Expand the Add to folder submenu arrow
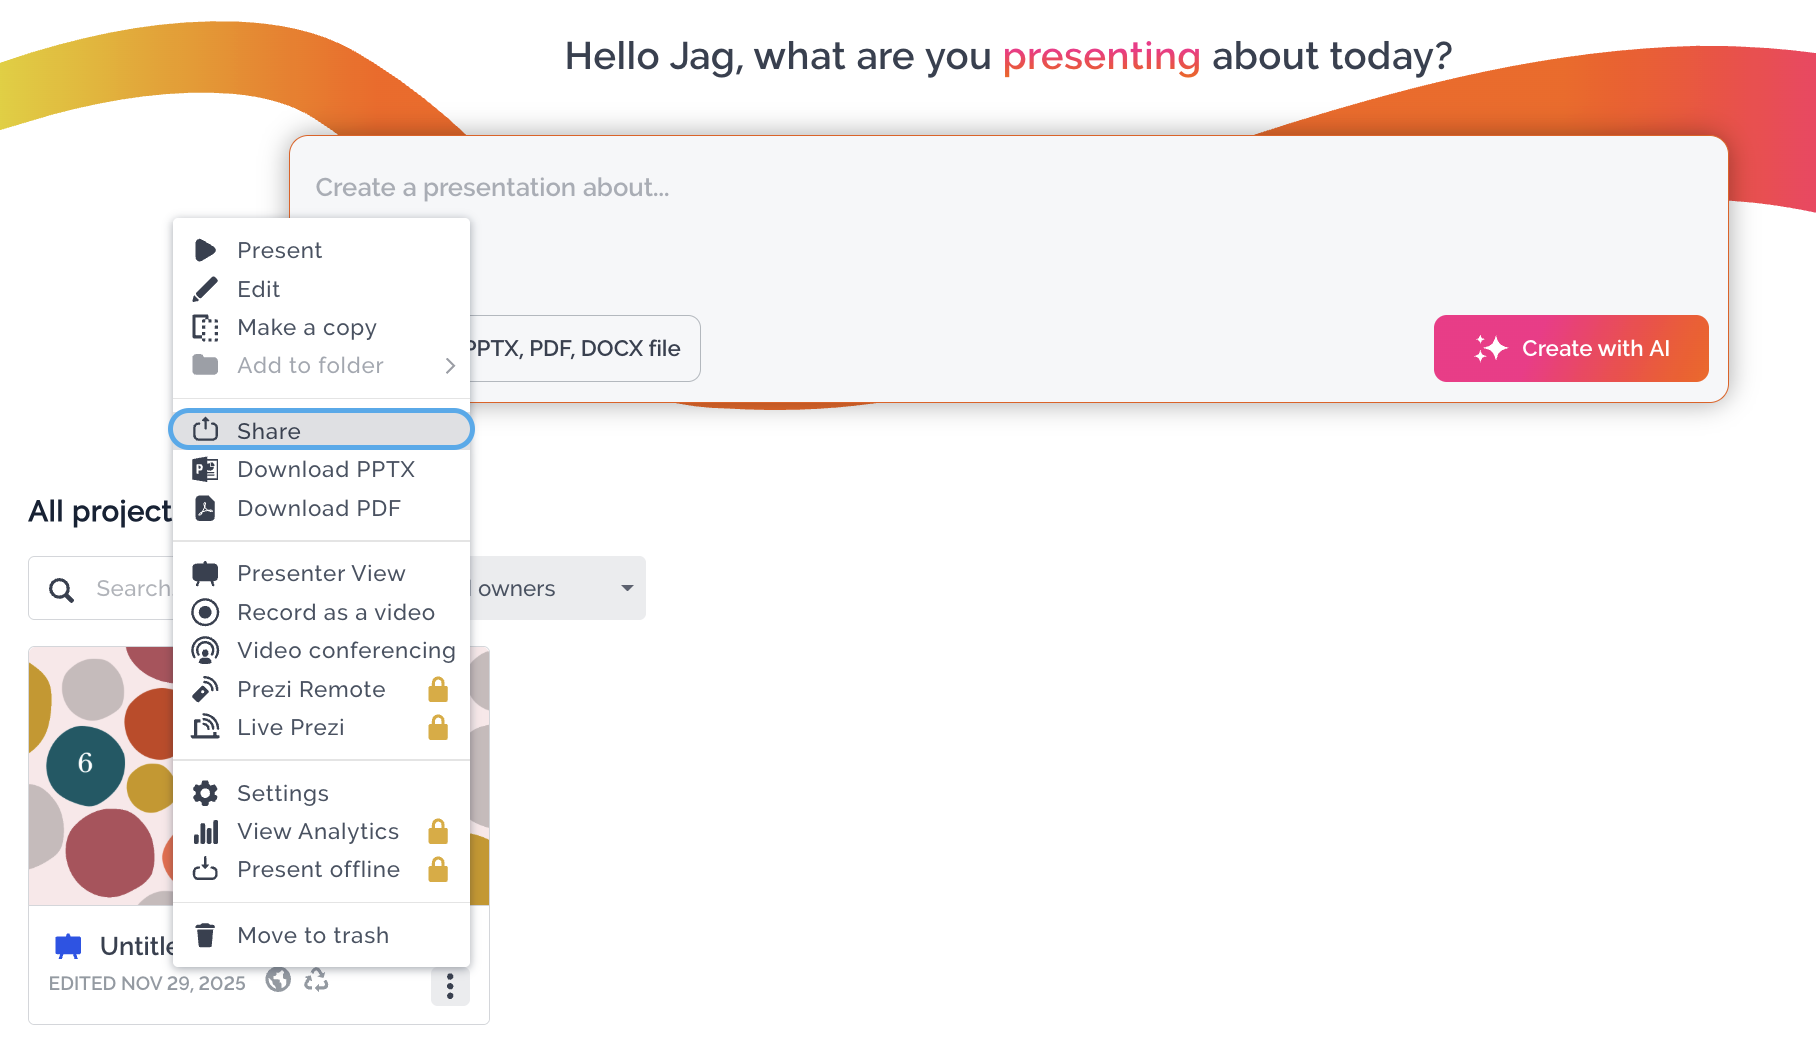Screen dimensions: 1816x1062 450,366
